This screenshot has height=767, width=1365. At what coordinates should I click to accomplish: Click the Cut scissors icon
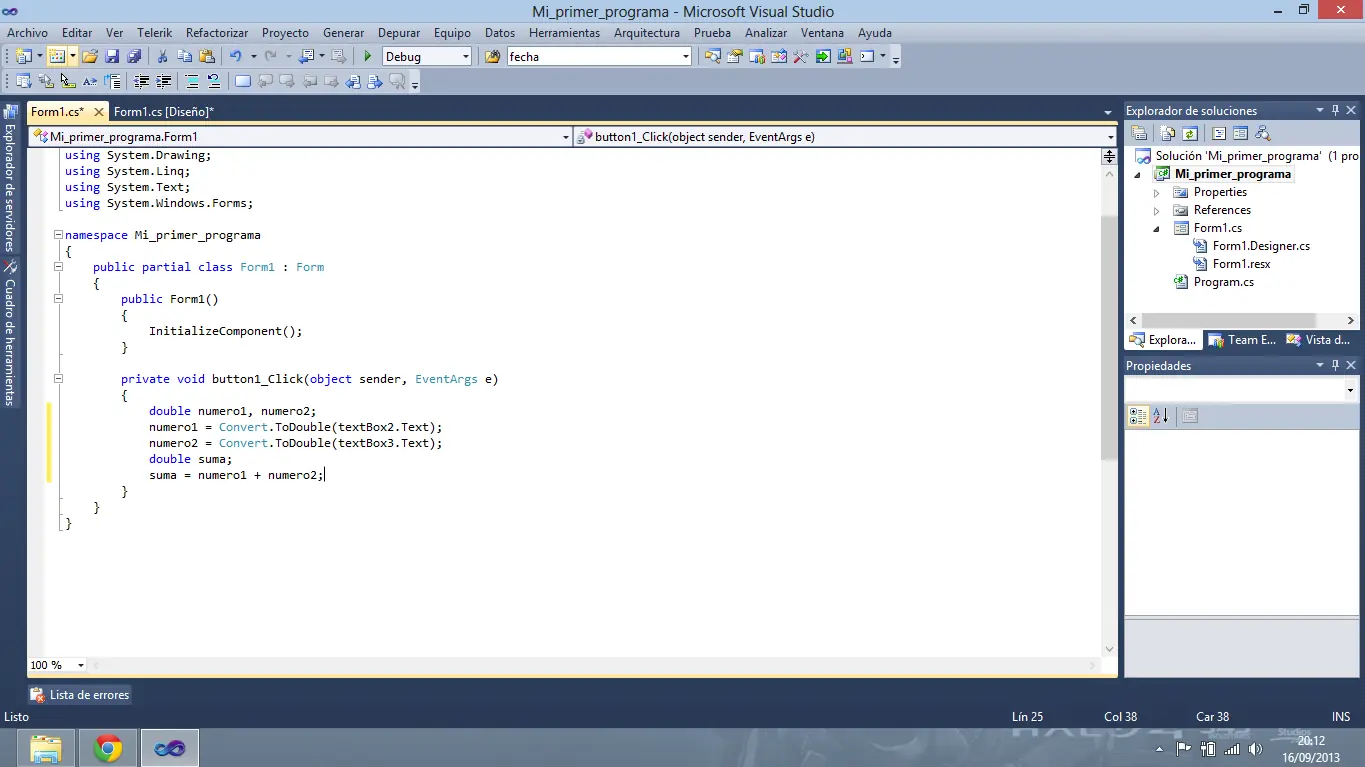[x=163, y=57]
